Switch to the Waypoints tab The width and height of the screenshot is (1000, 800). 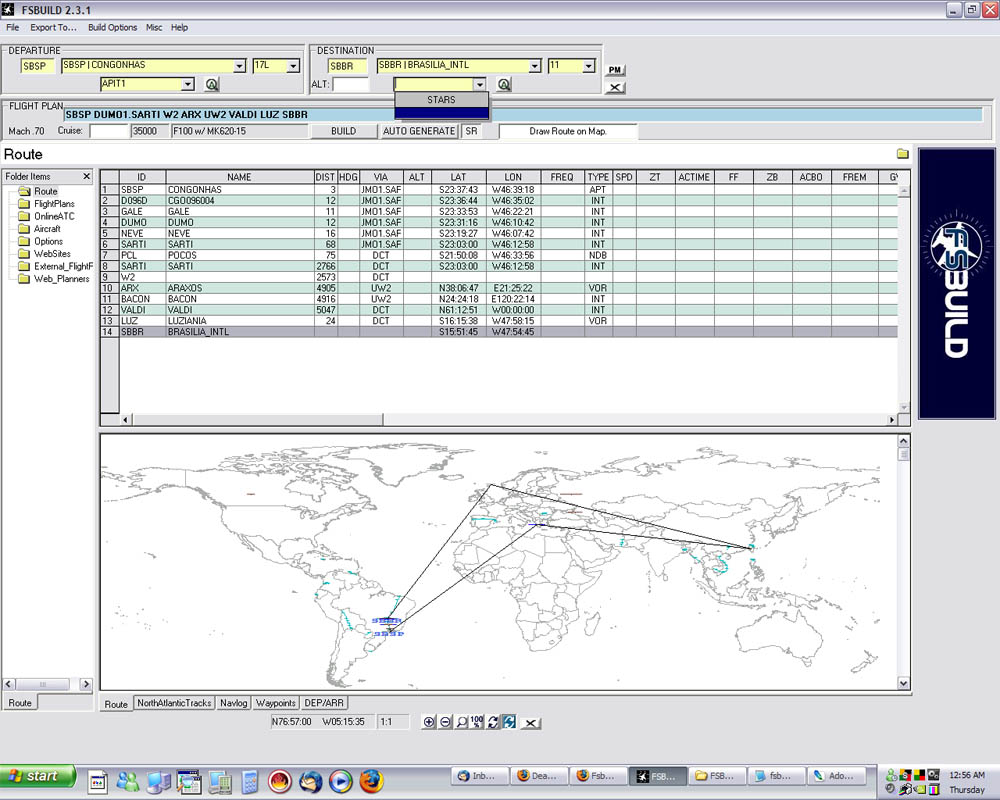point(276,703)
